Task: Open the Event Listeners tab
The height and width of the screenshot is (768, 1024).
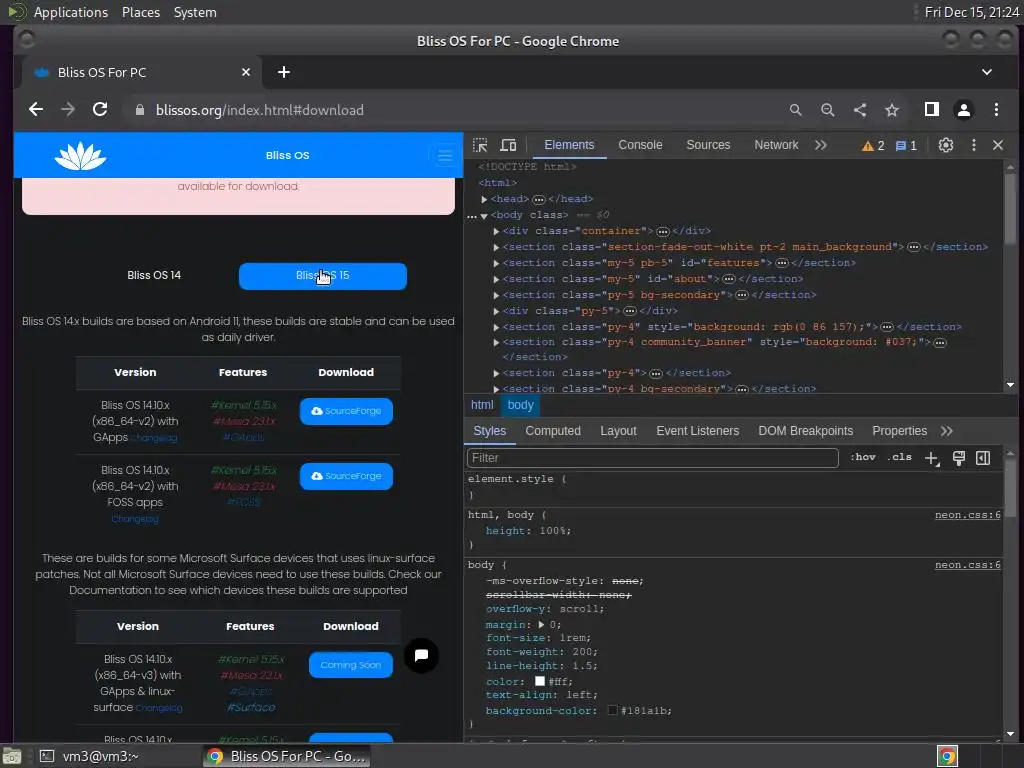Action: tap(697, 431)
